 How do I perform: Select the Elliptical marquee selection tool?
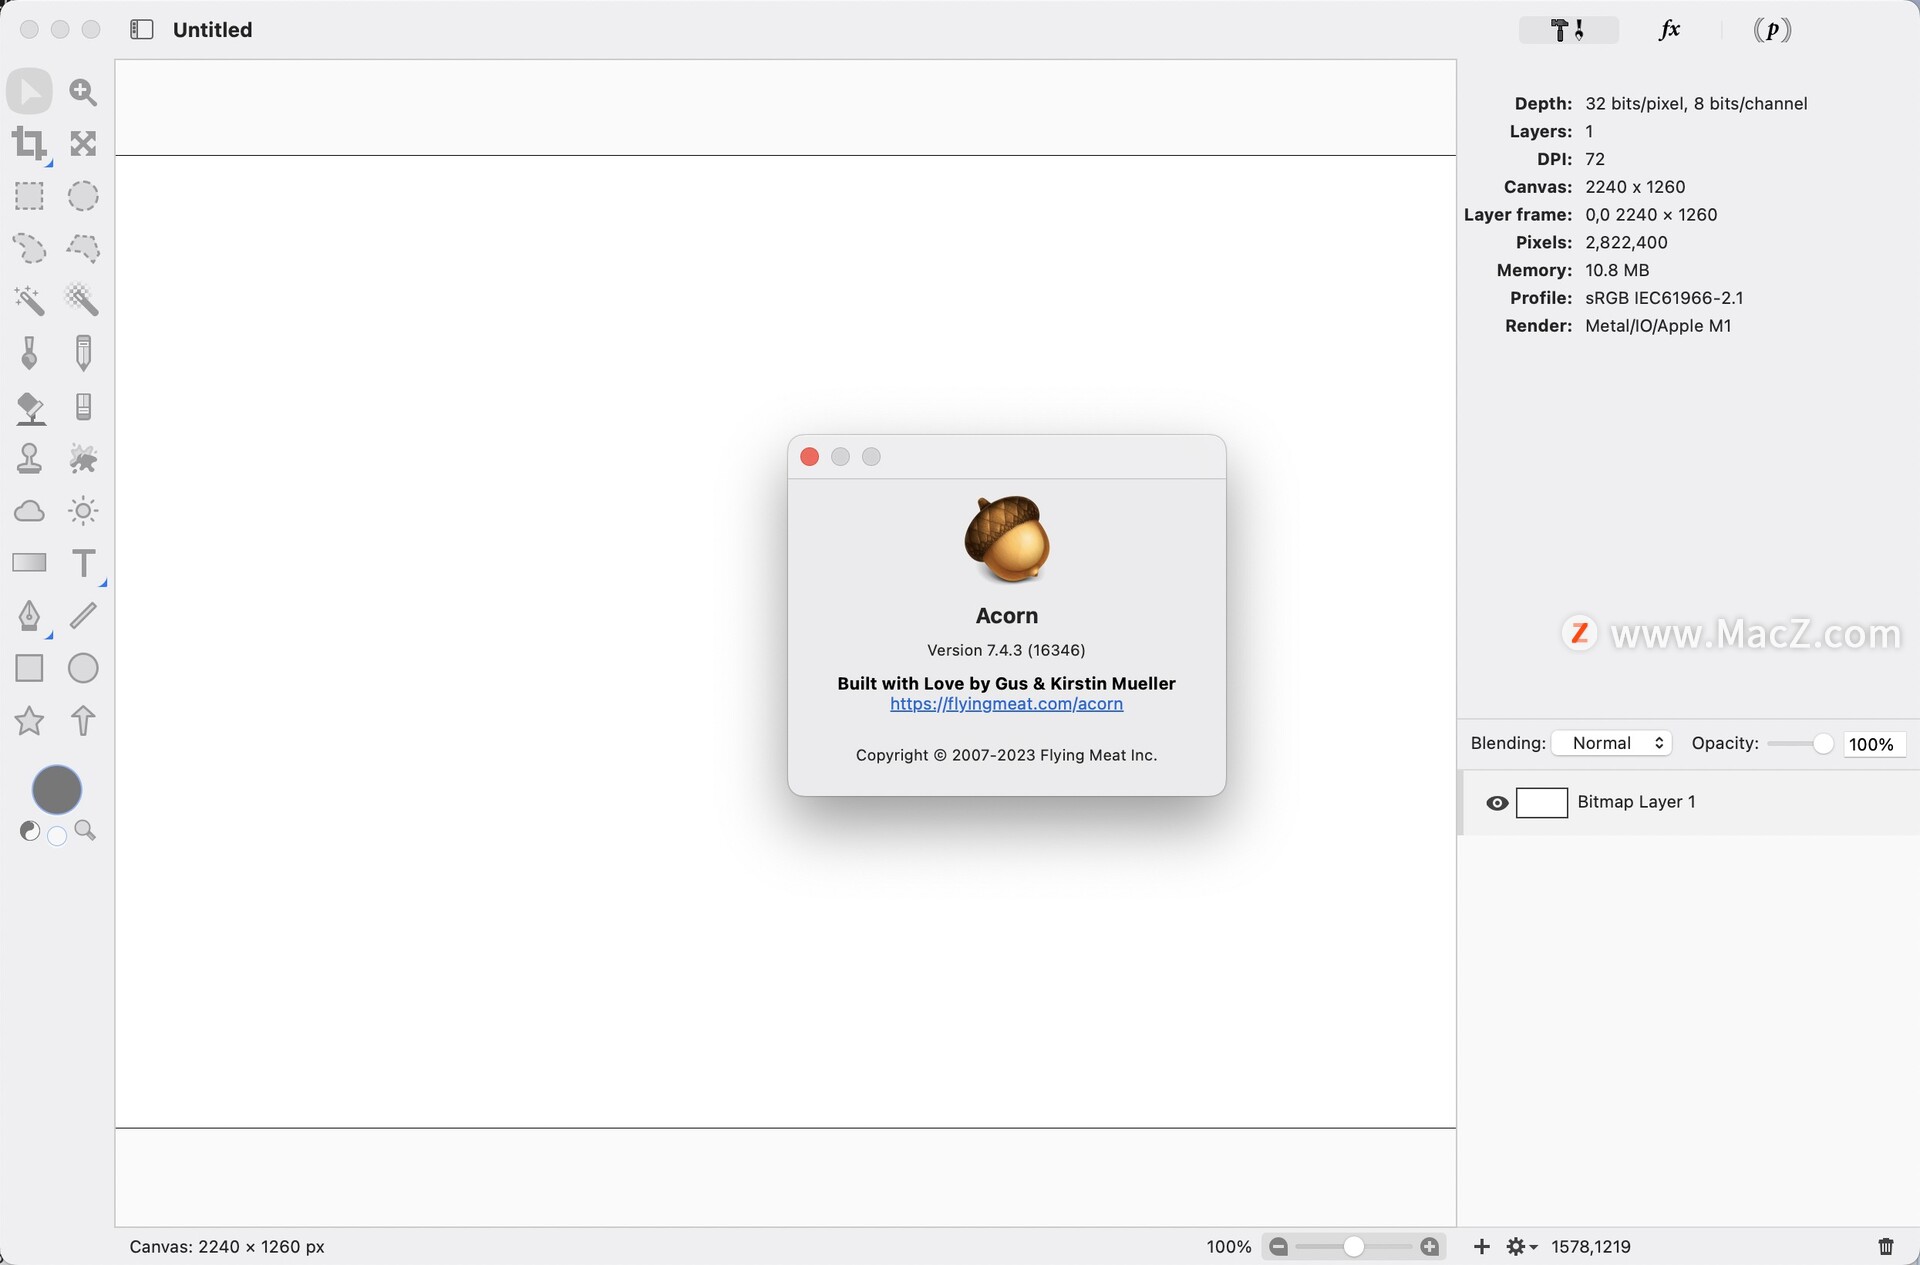pos(83,196)
